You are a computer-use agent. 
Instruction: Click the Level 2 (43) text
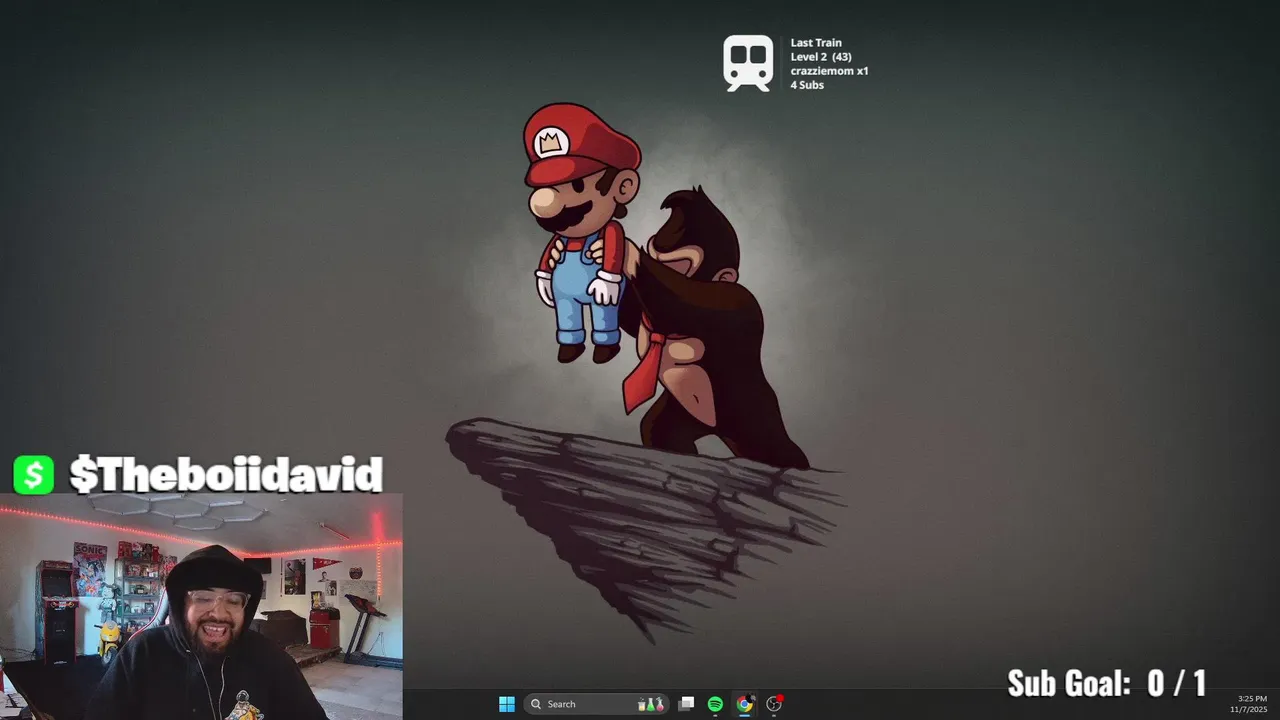pyautogui.click(x=821, y=57)
